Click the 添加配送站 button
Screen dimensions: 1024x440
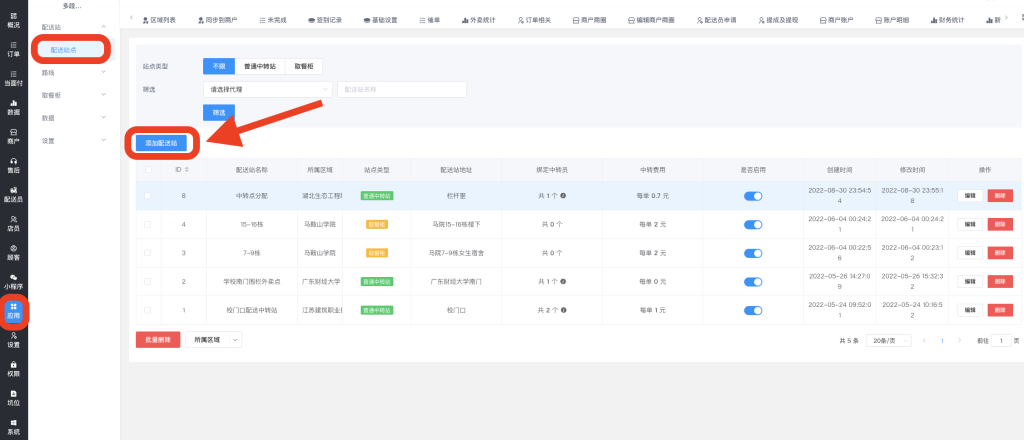tap(161, 143)
